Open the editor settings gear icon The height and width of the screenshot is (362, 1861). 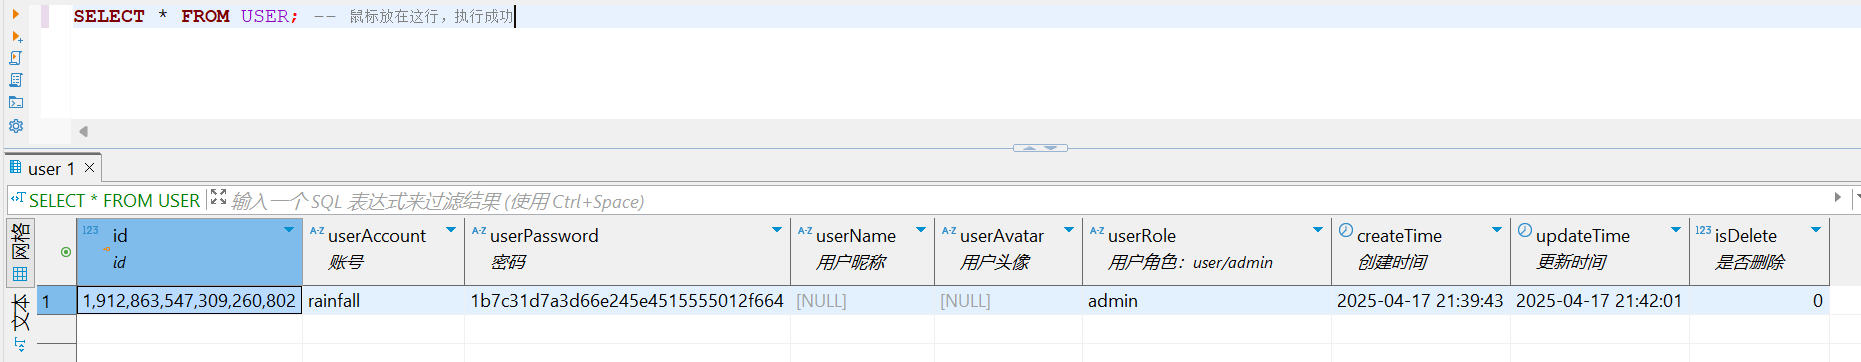click(x=16, y=126)
